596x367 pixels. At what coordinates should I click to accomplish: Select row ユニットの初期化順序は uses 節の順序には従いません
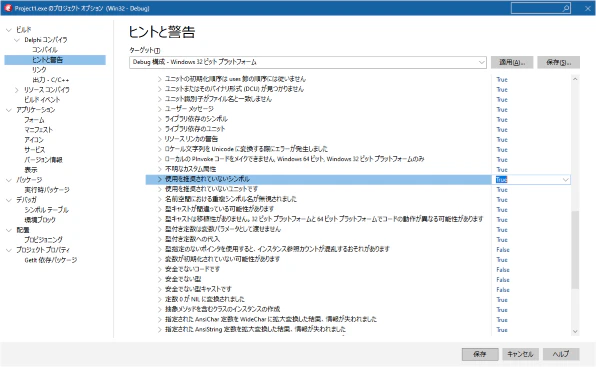(235, 79)
